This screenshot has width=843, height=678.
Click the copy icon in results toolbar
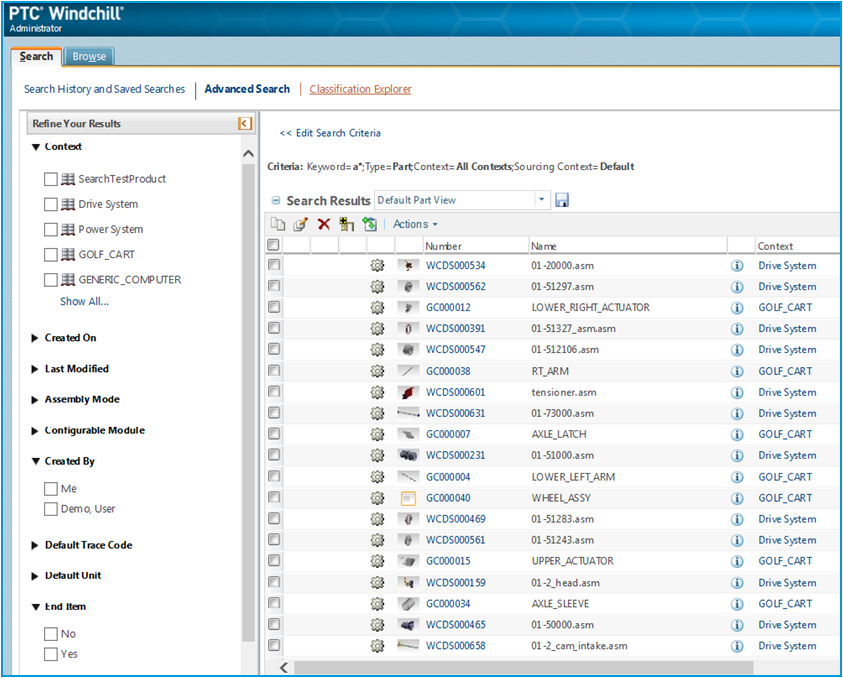click(278, 224)
